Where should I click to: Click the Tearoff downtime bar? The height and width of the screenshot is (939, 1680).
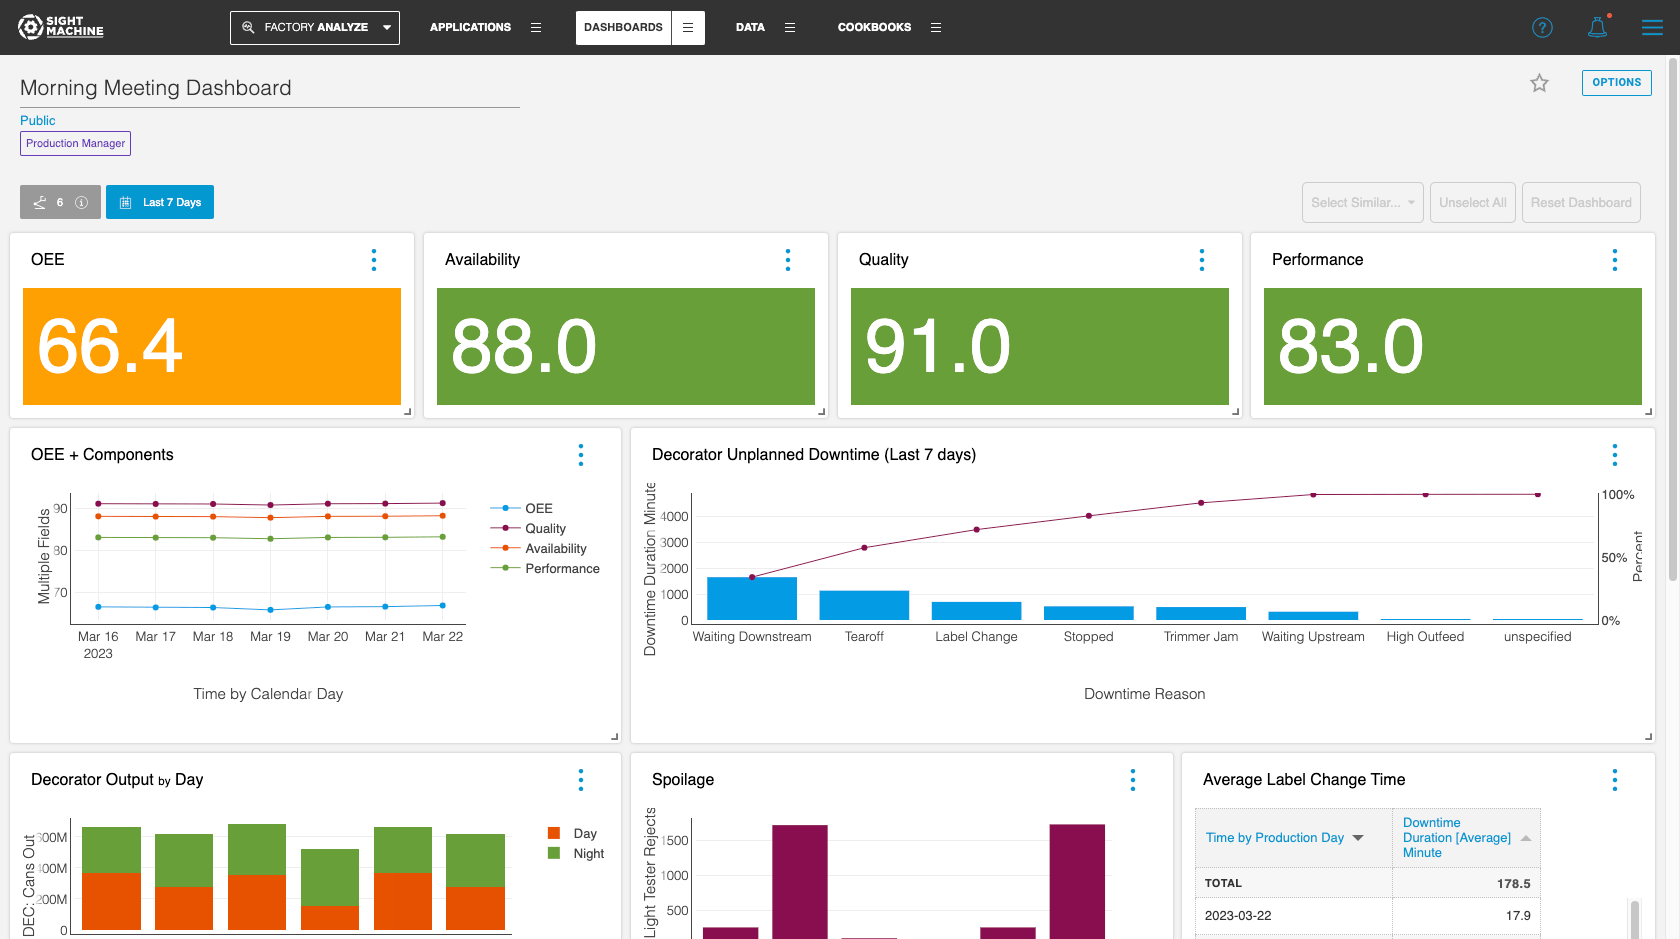[864, 605]
